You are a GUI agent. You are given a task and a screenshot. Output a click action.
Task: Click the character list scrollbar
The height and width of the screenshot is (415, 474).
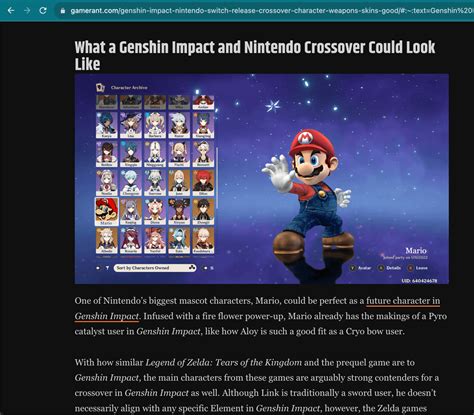(217, 178)
